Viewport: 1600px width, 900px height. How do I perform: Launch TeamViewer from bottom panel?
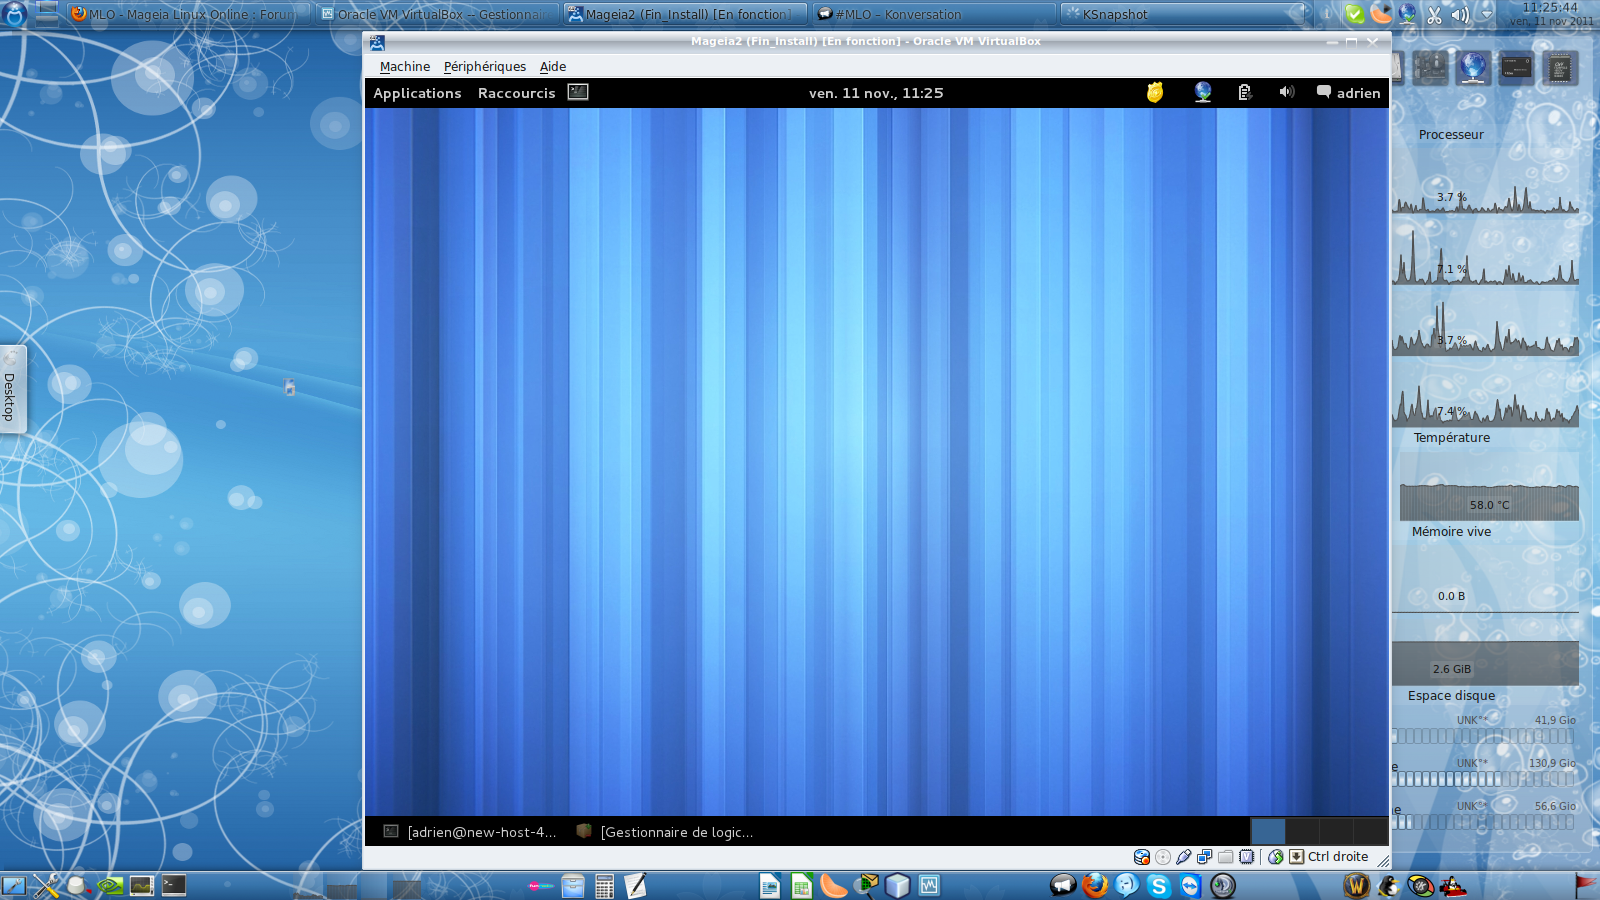(x=1190, y=885)
